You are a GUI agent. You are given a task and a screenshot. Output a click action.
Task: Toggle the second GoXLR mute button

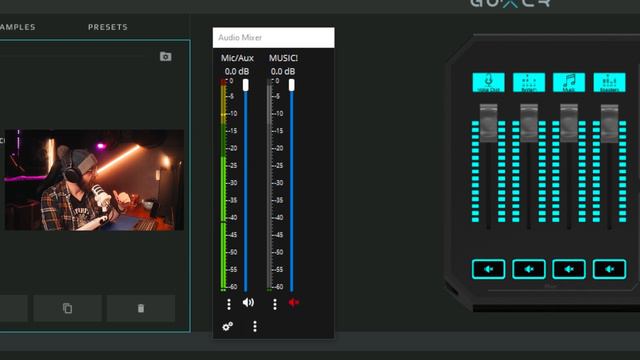(x=529, y=269)
